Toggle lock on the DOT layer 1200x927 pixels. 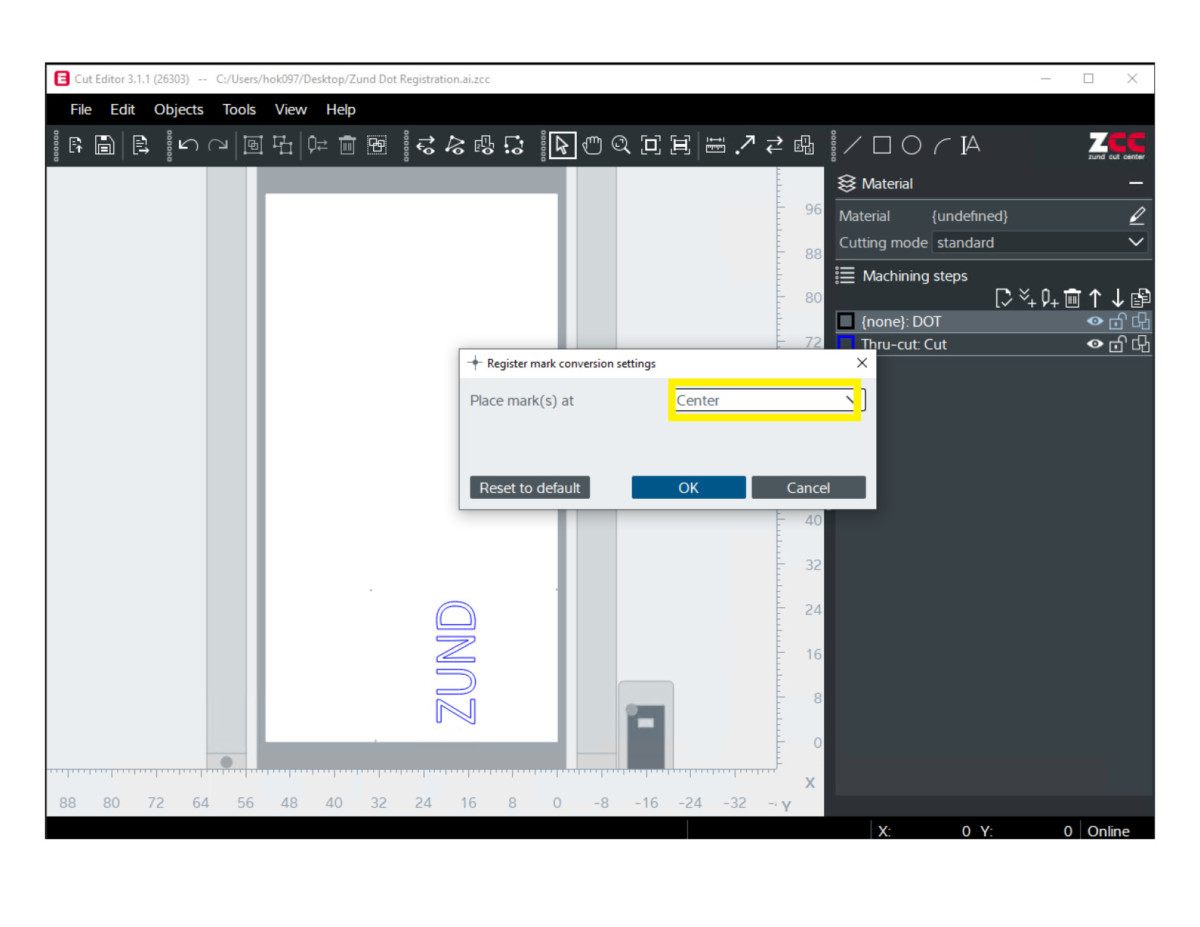[x=1118, y=322]
